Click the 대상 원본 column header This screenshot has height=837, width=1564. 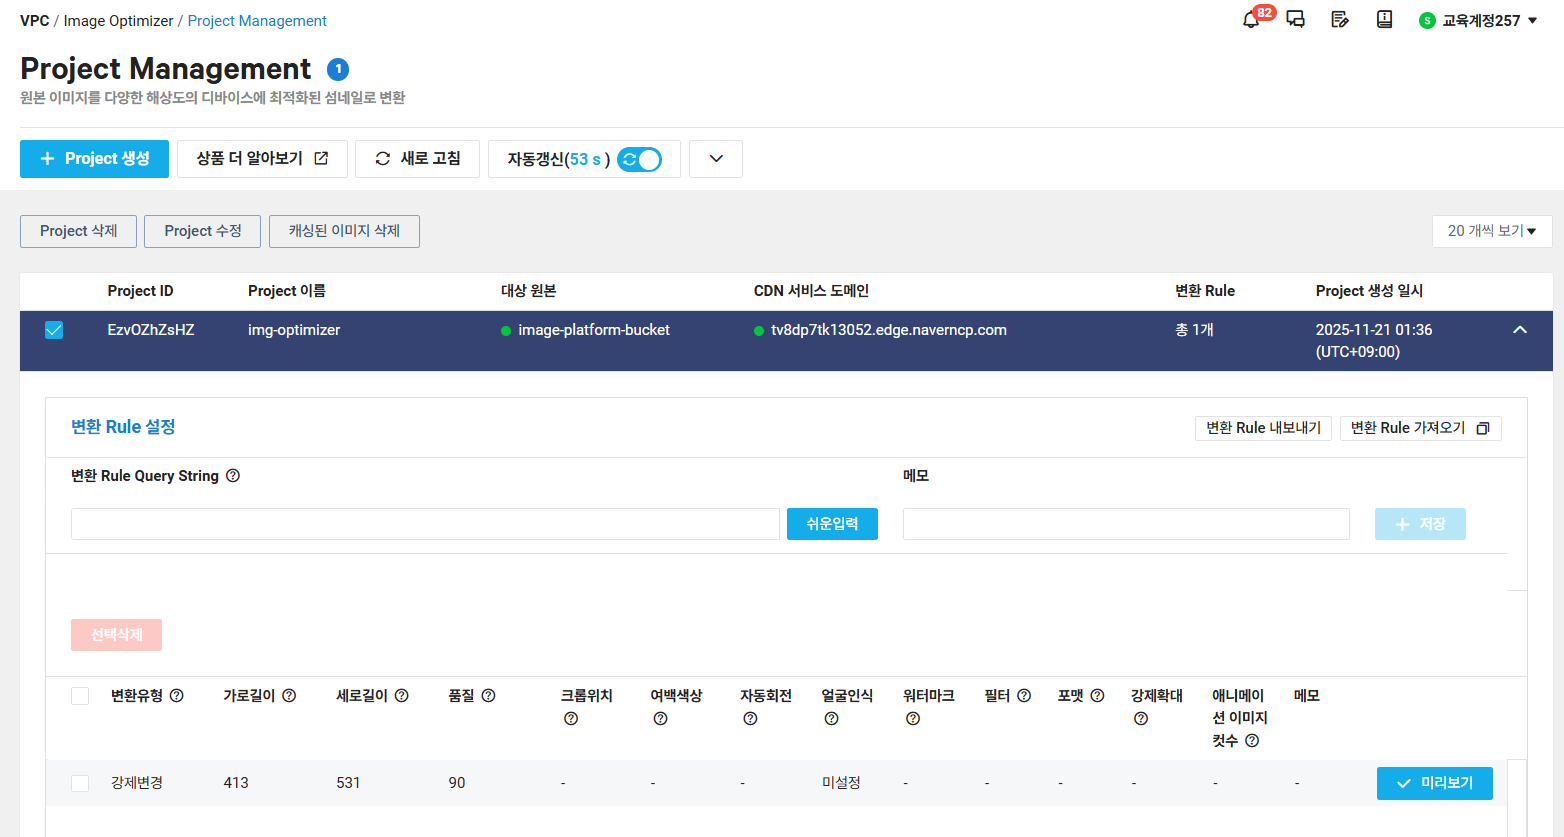[528, 291]
